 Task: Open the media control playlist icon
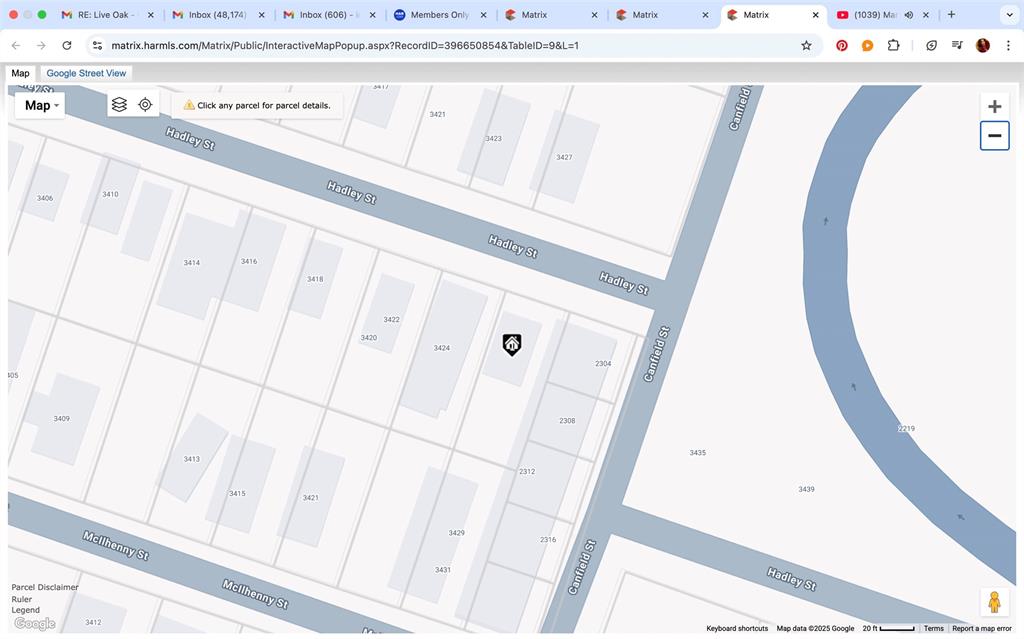click(x=957, y=45)
